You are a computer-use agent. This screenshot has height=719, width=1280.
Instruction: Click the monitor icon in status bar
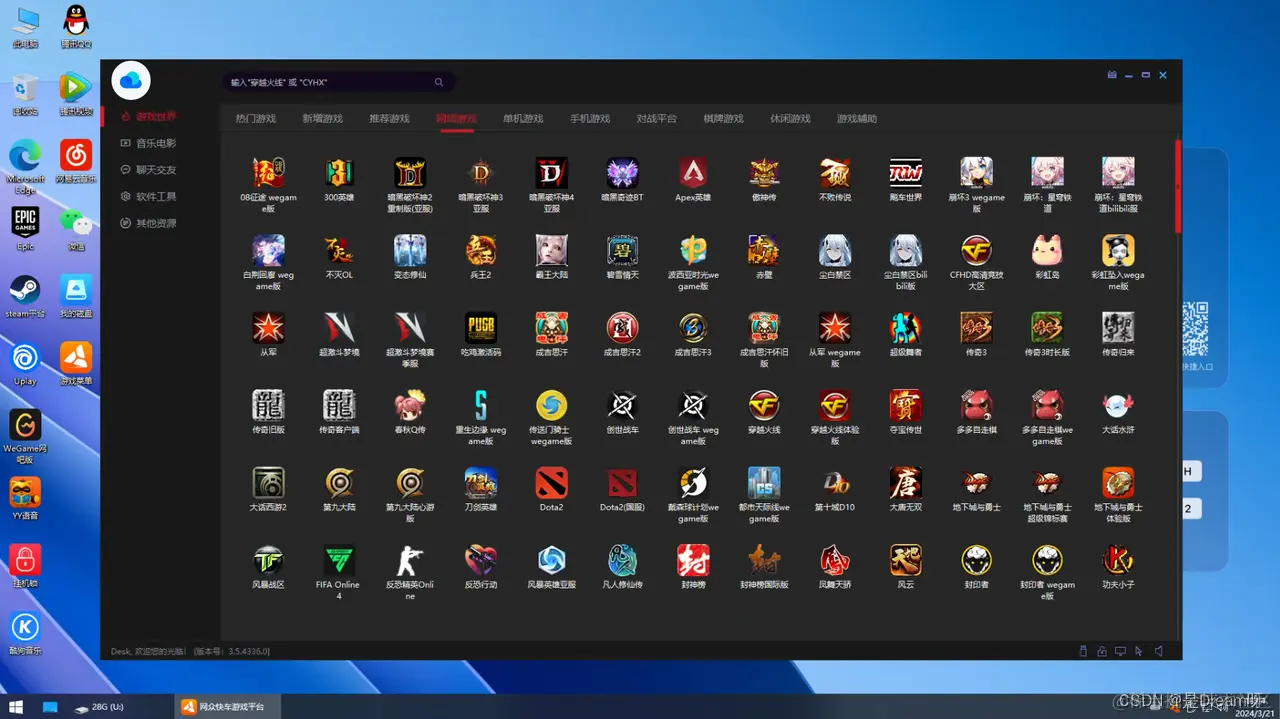[x=1121, y=651]
